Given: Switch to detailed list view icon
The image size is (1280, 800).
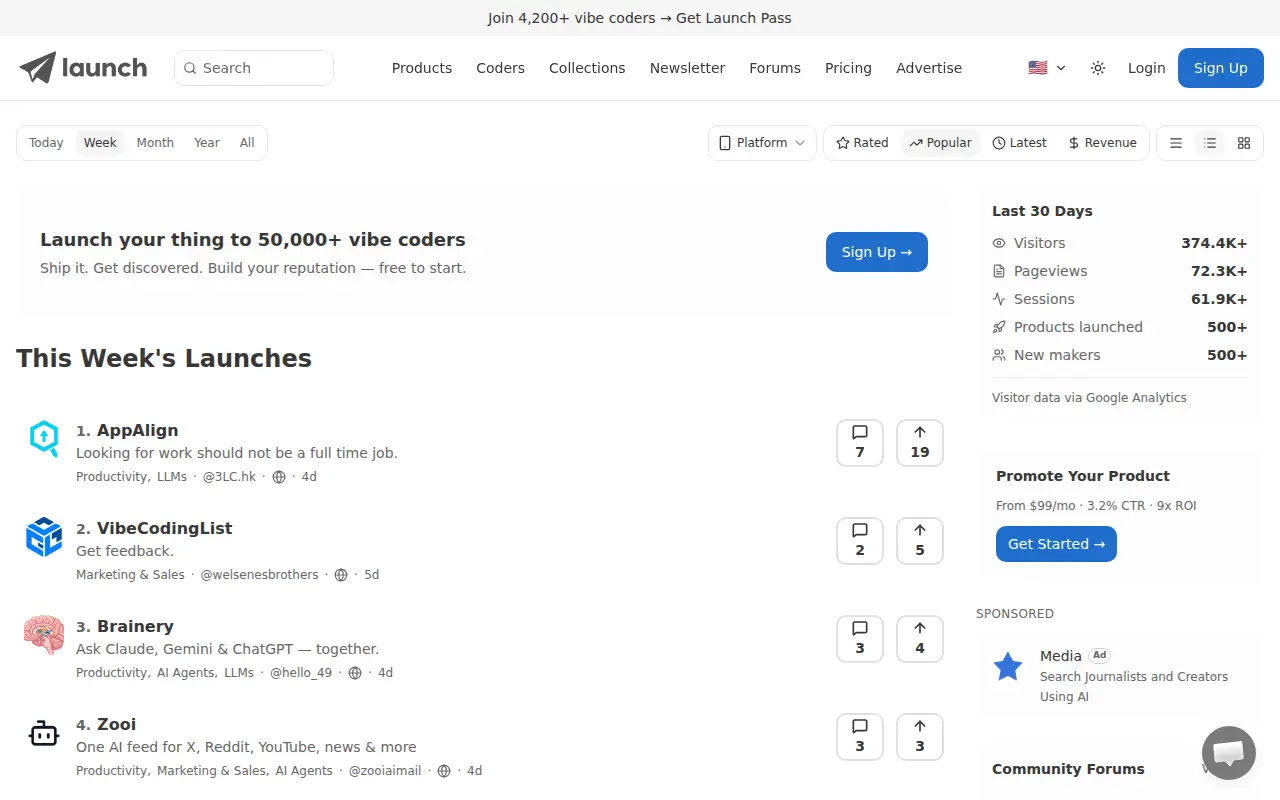Looking at the screenshot, I should click(1210, 143).
